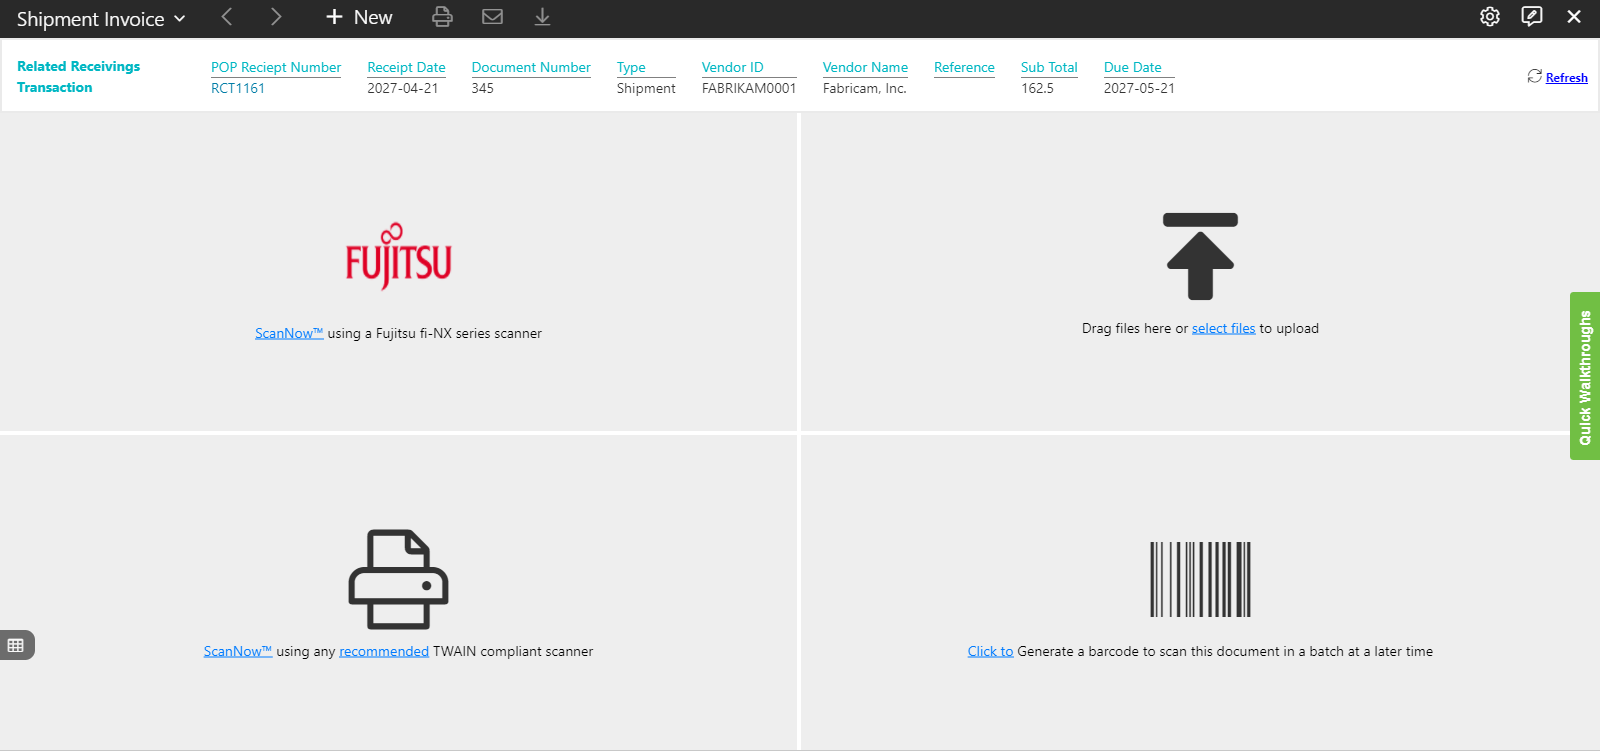Click the select files link
Screen dimensions: 1600x751
pyautogui.click(x=1223, y=328)
